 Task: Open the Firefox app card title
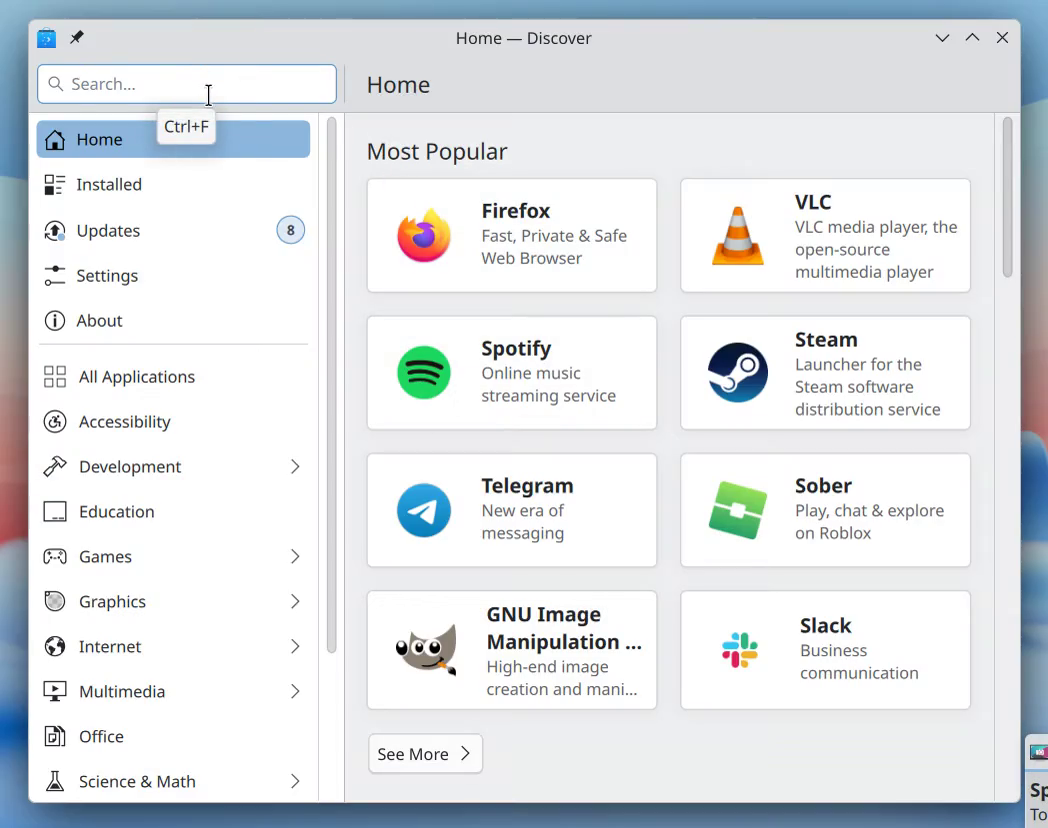515,211
